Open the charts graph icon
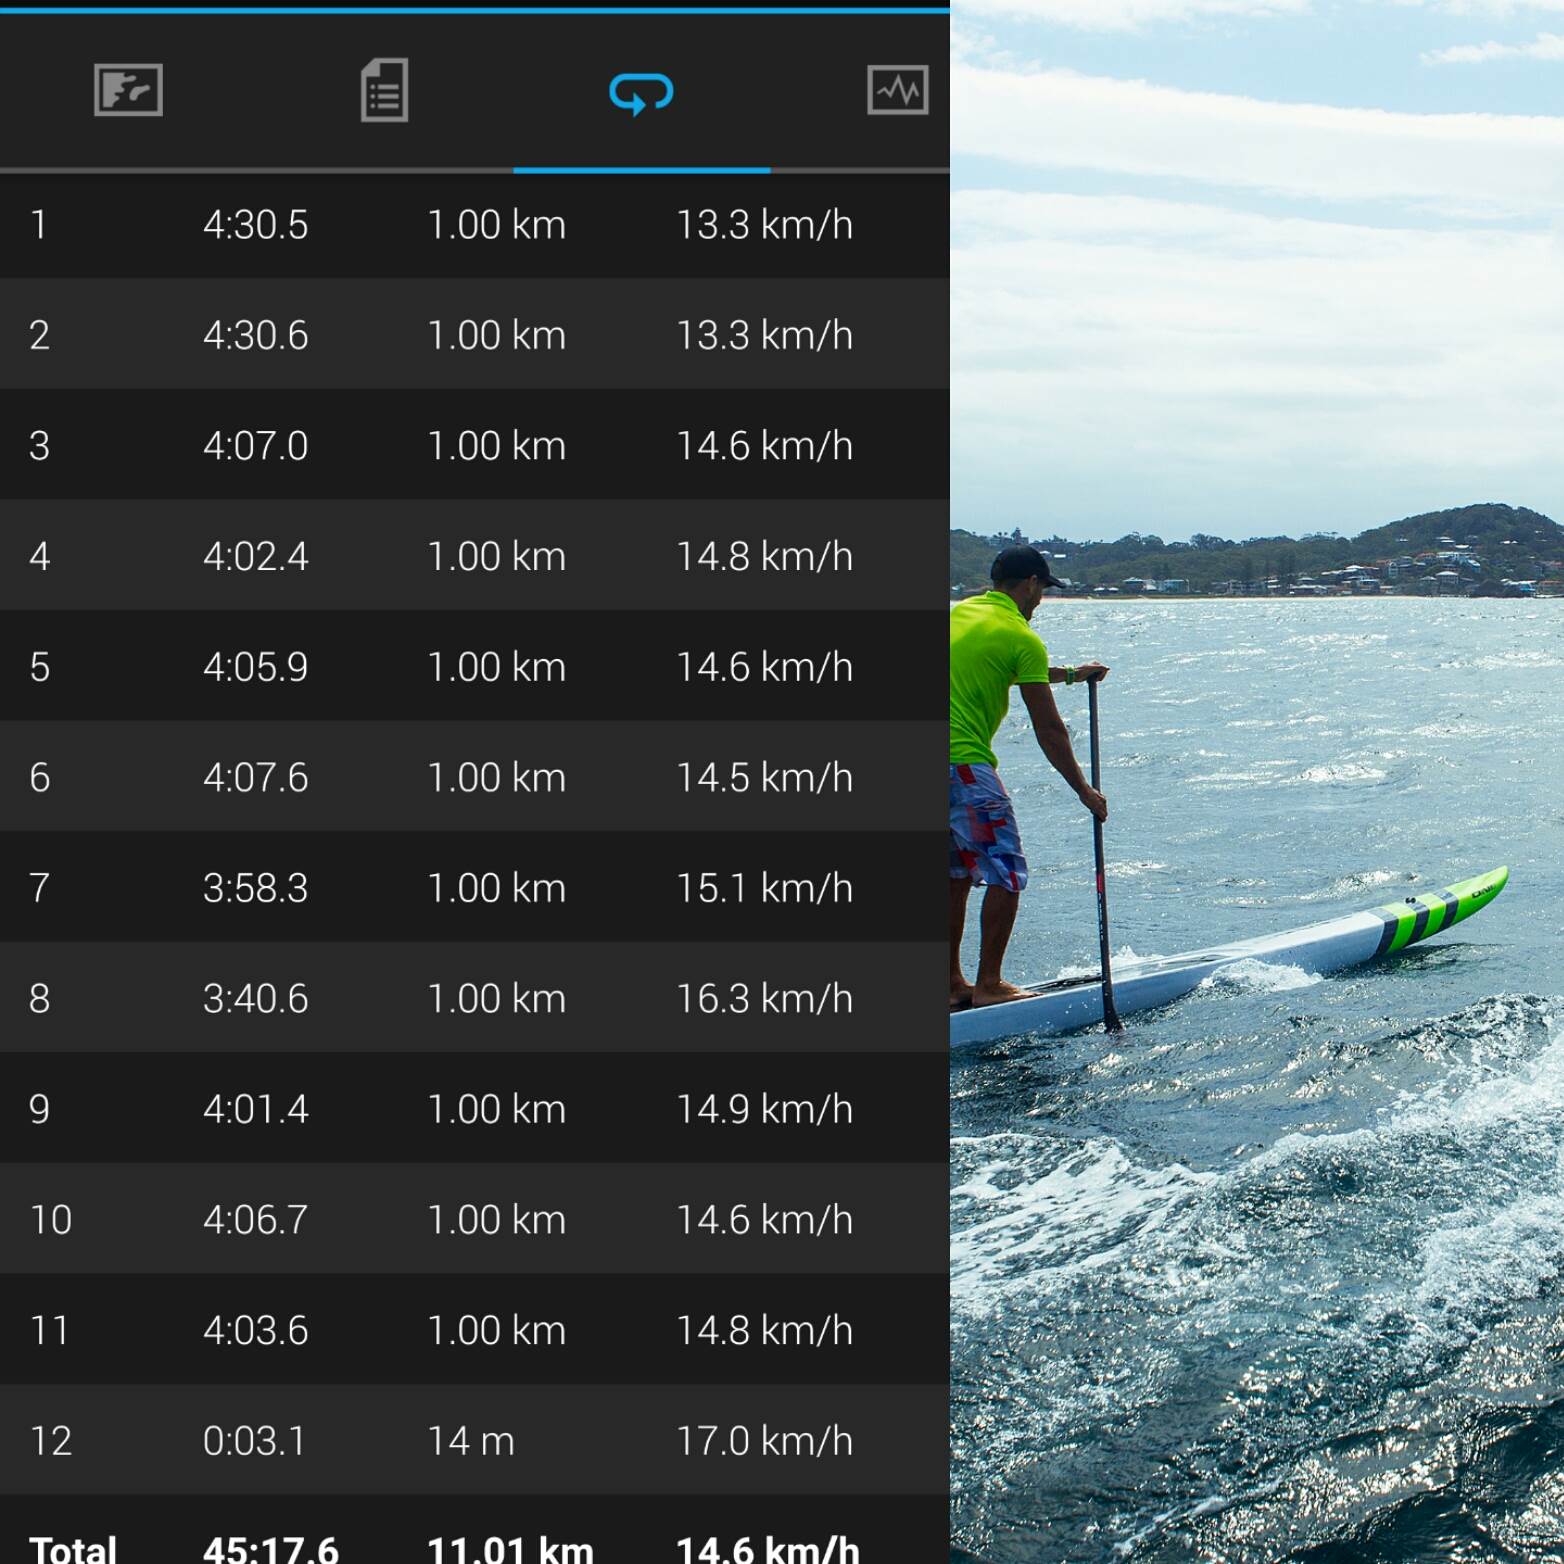This screenshot has height=1564, width=1564. point(897,90)
